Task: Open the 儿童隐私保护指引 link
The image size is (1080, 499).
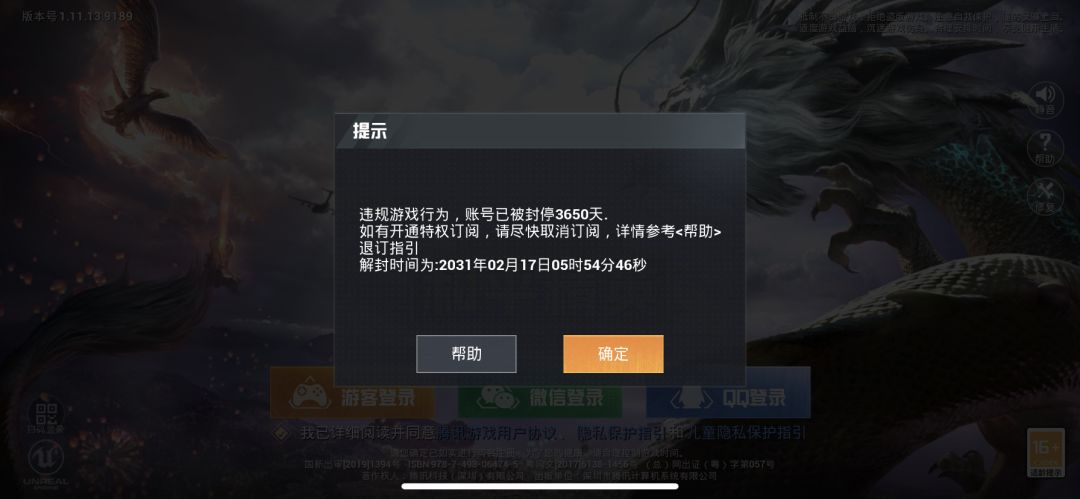Action: (x=744, y=434)
